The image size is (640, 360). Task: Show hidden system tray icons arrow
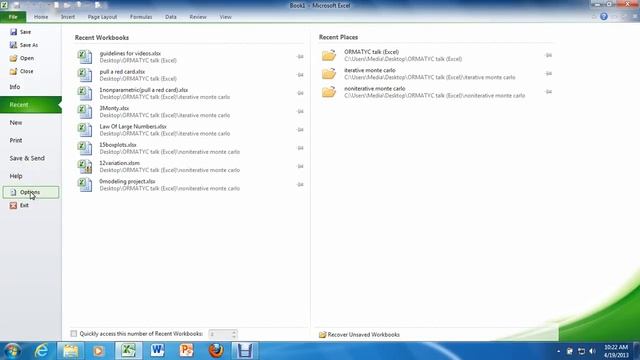558,351
